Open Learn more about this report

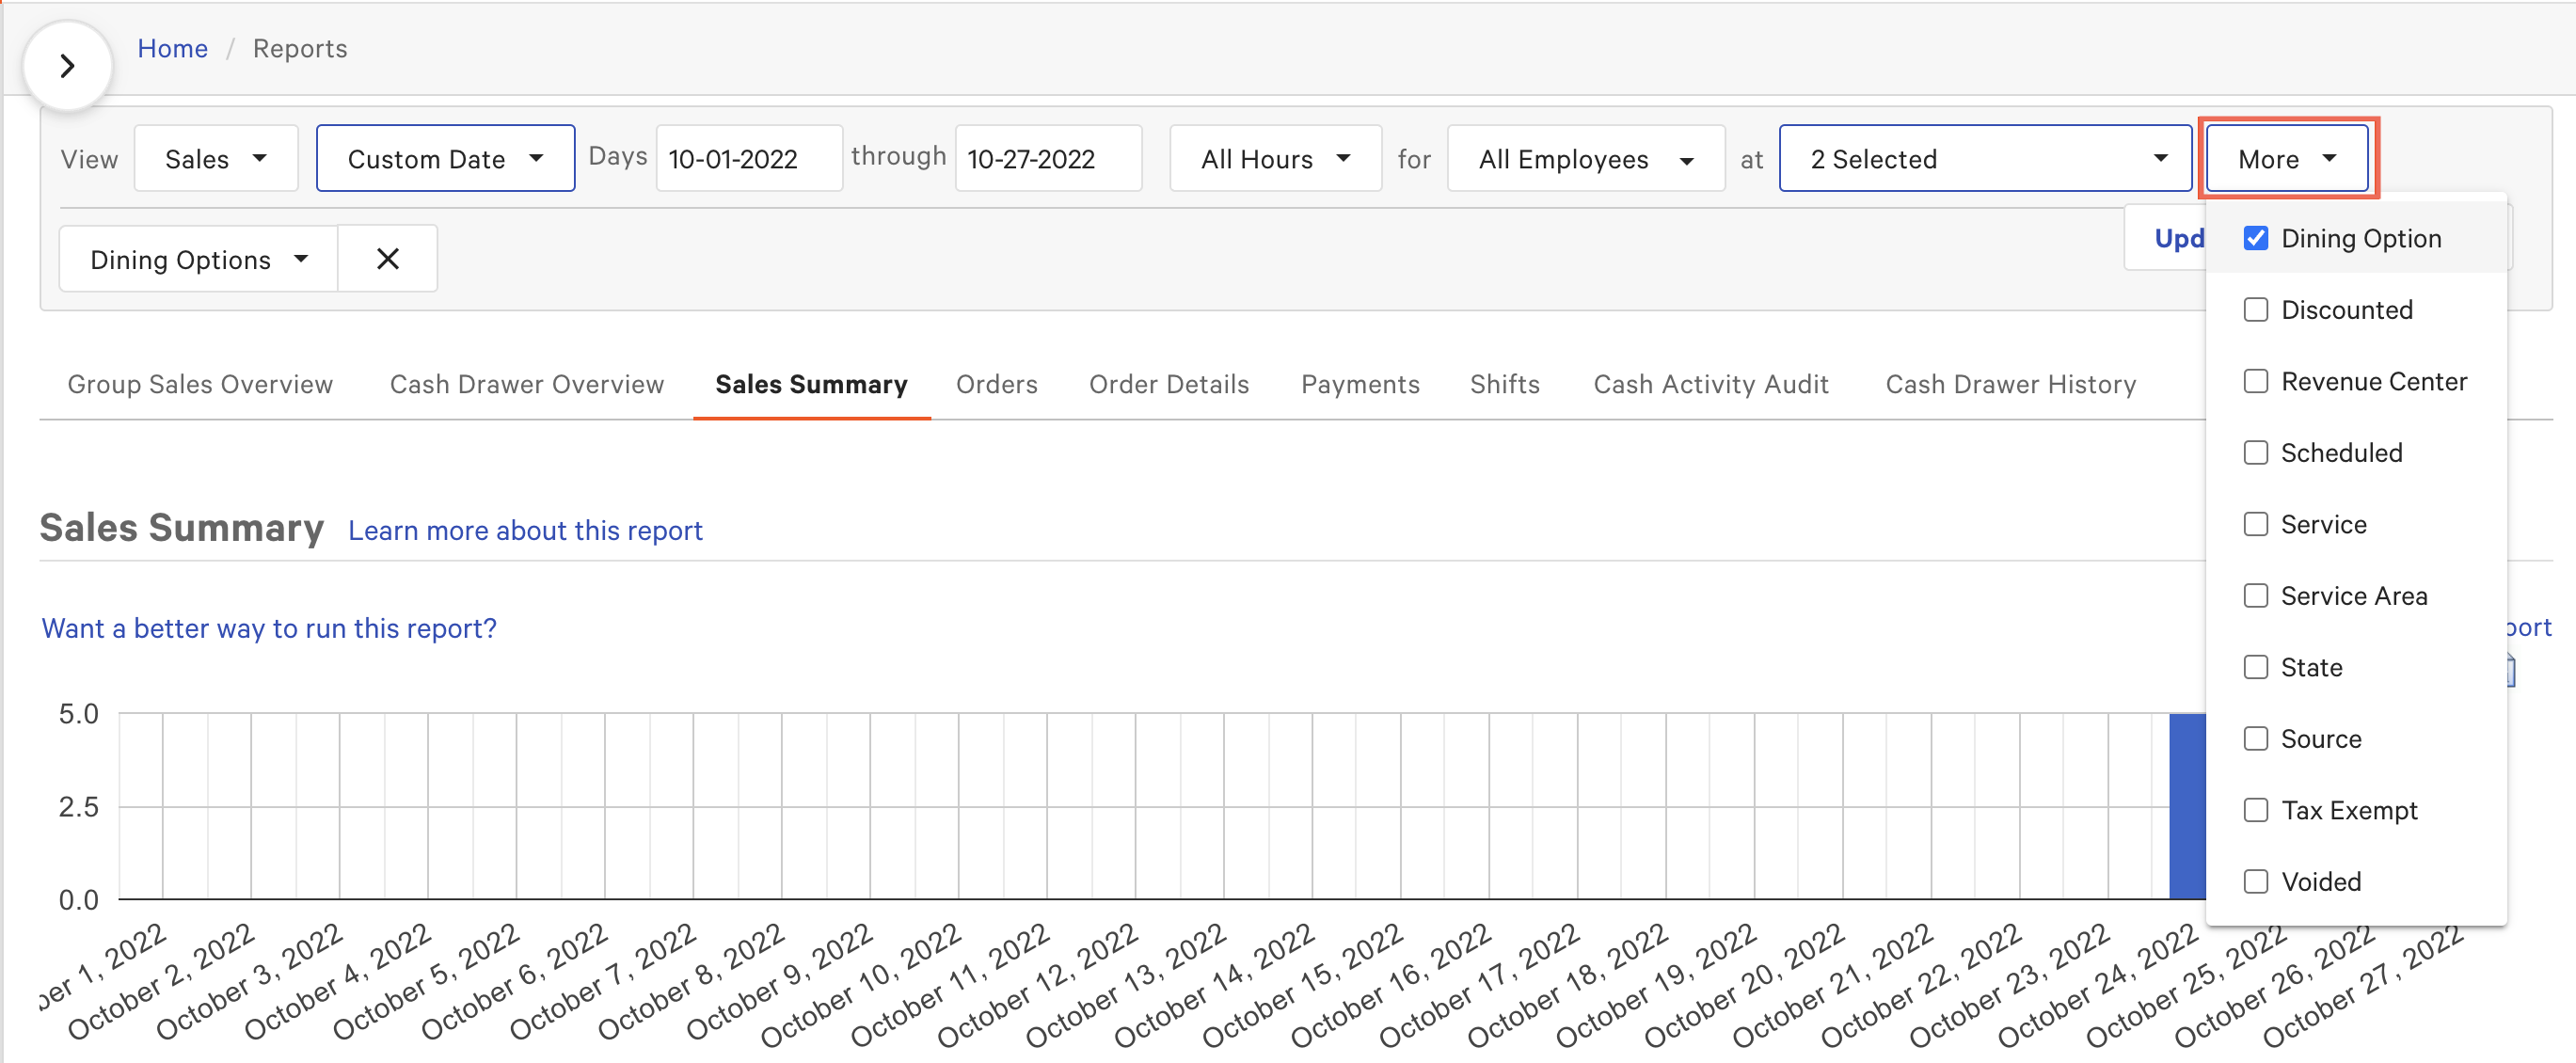525,530
